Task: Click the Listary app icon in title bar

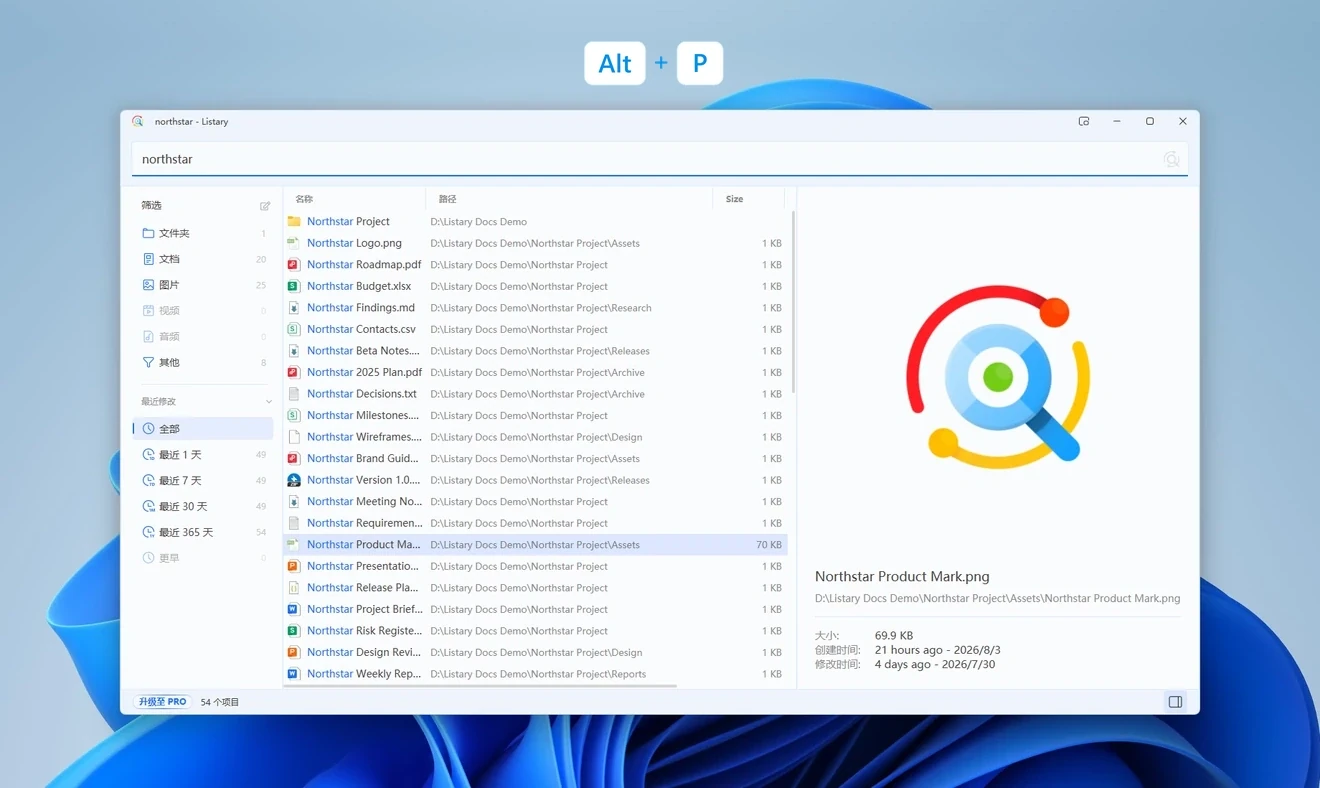Action: [138, 121]
